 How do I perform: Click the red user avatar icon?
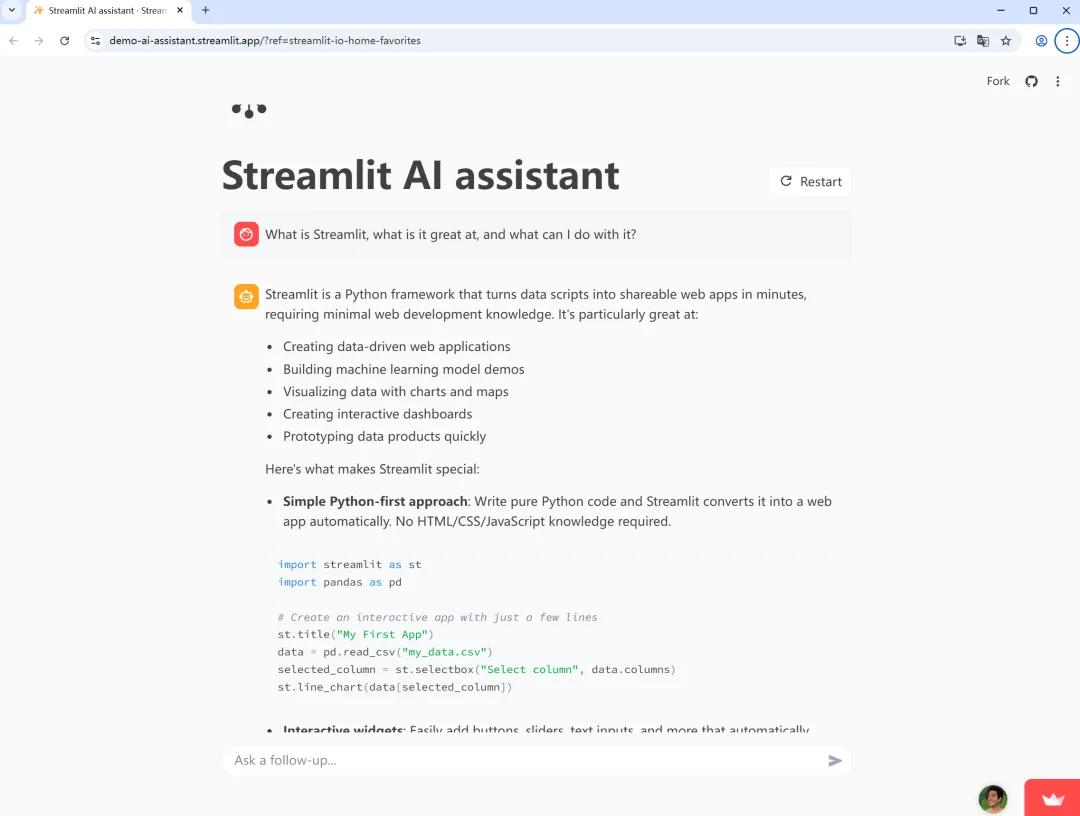click(246, 234)
